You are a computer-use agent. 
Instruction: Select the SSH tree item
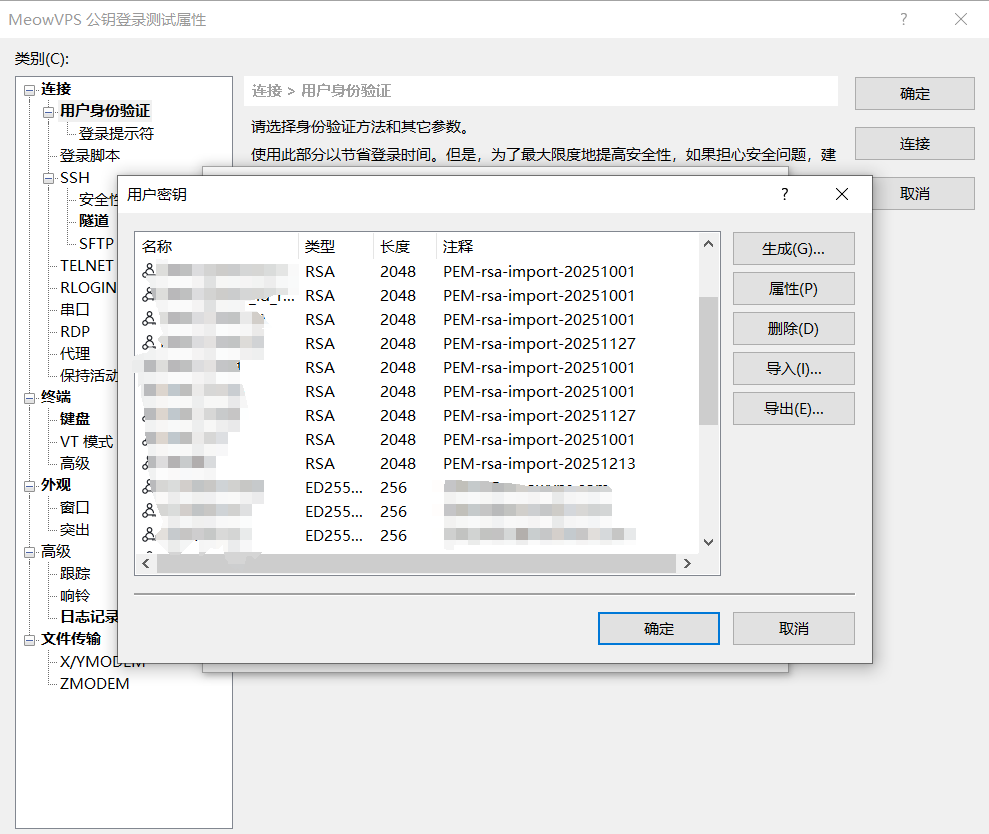74,178
